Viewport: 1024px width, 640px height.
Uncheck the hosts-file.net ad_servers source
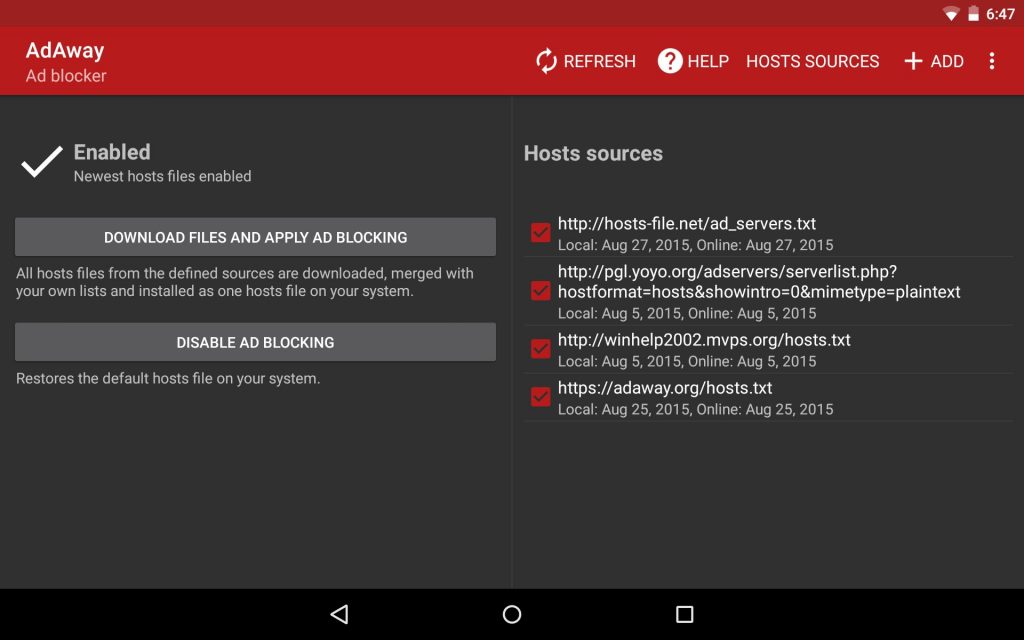(541, 233)
